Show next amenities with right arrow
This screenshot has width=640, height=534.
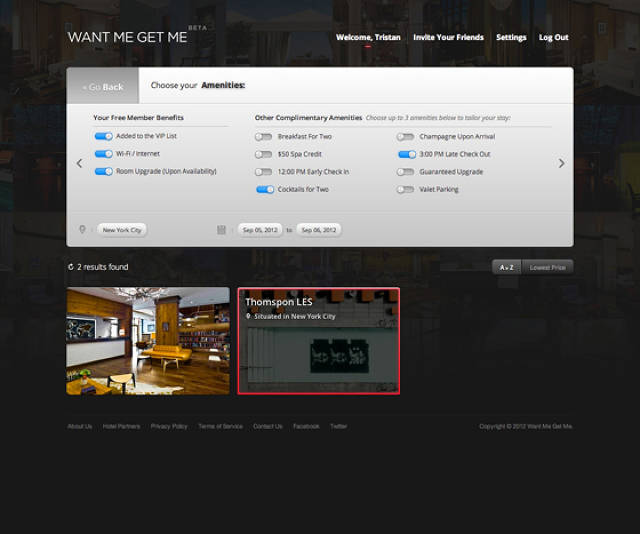pyautogui.click(x=561, y=163)
